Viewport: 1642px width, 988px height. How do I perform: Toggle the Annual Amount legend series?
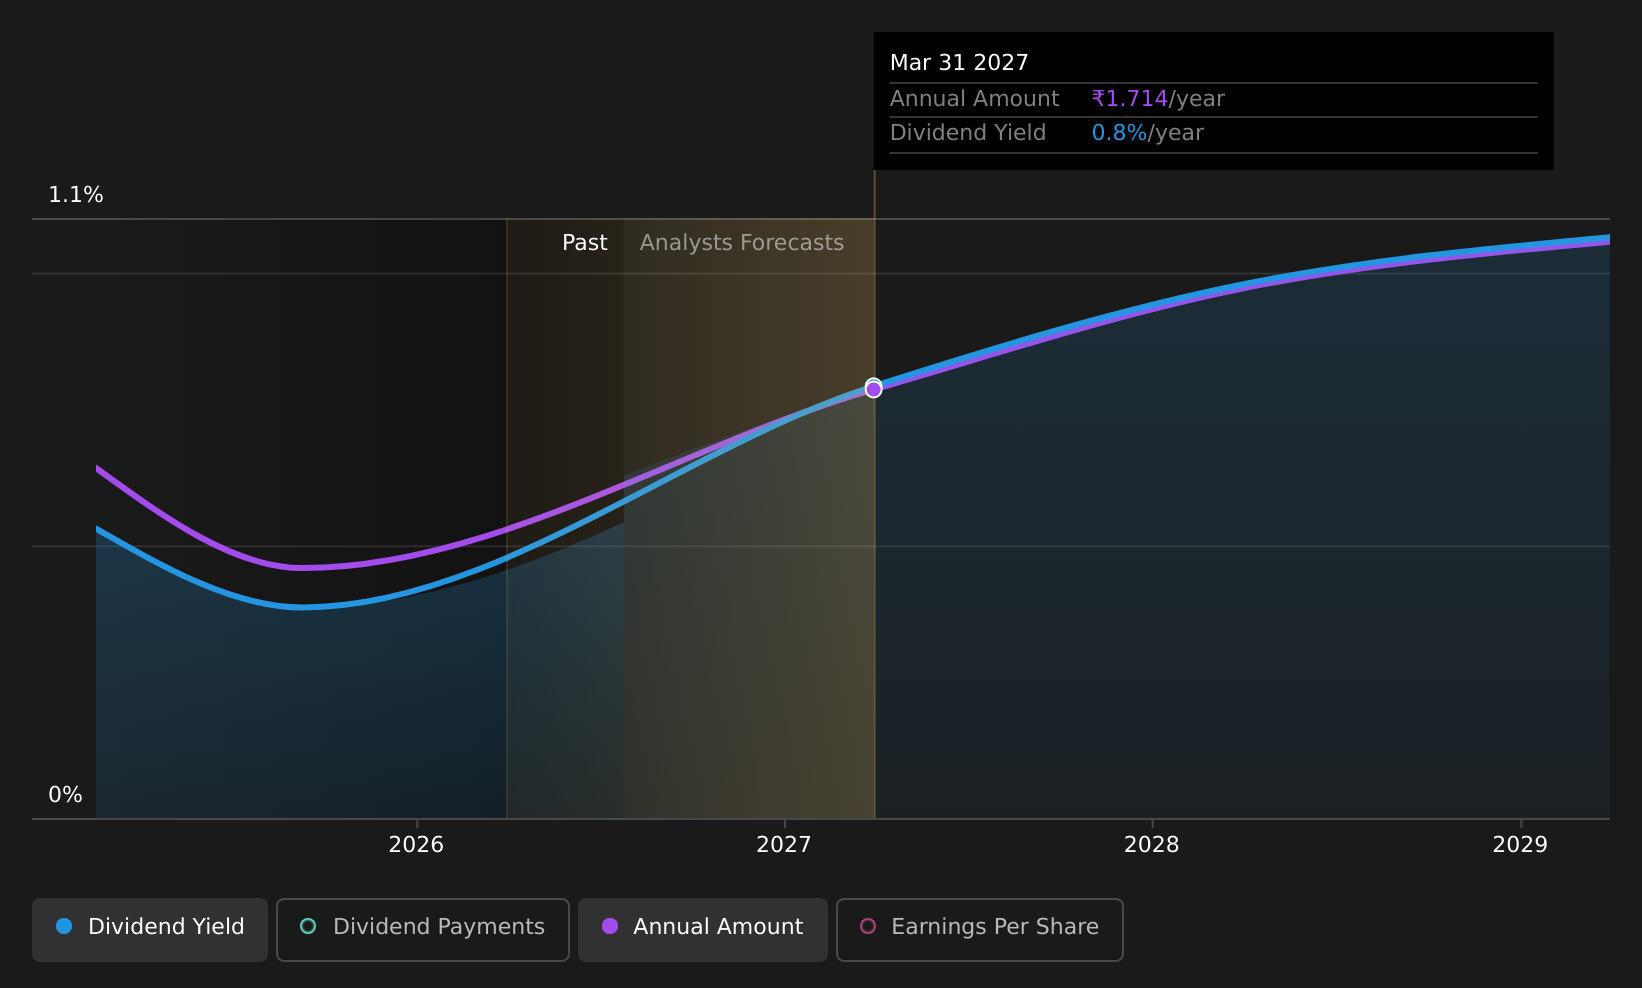703,930
